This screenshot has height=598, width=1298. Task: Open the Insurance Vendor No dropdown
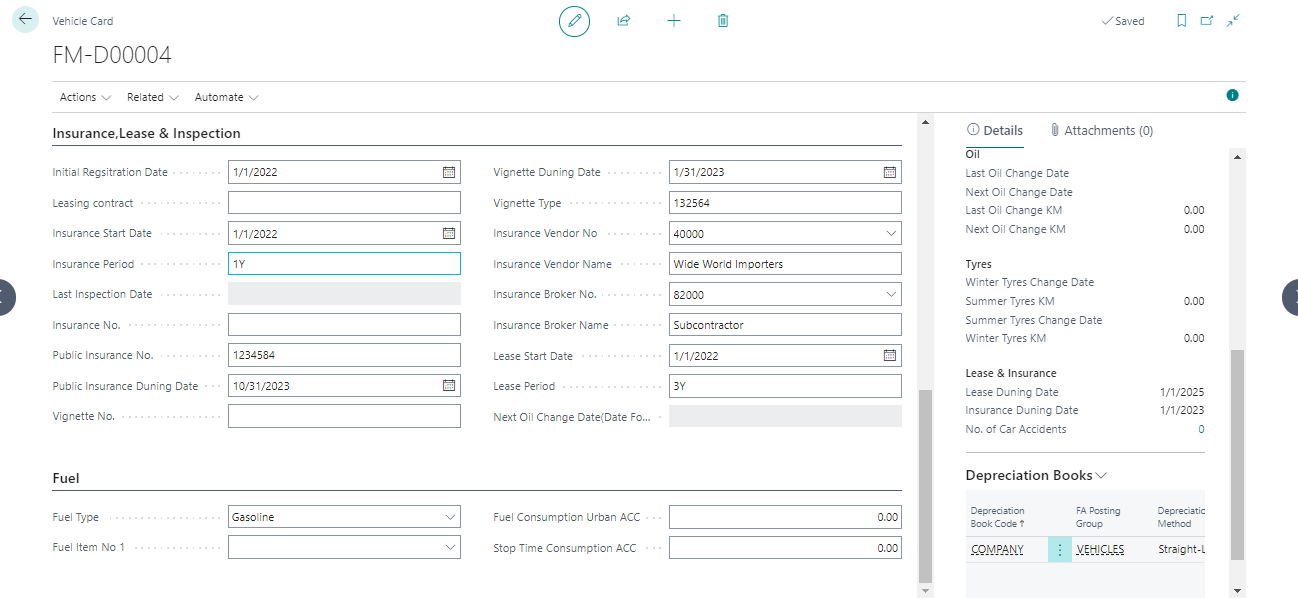888,233
